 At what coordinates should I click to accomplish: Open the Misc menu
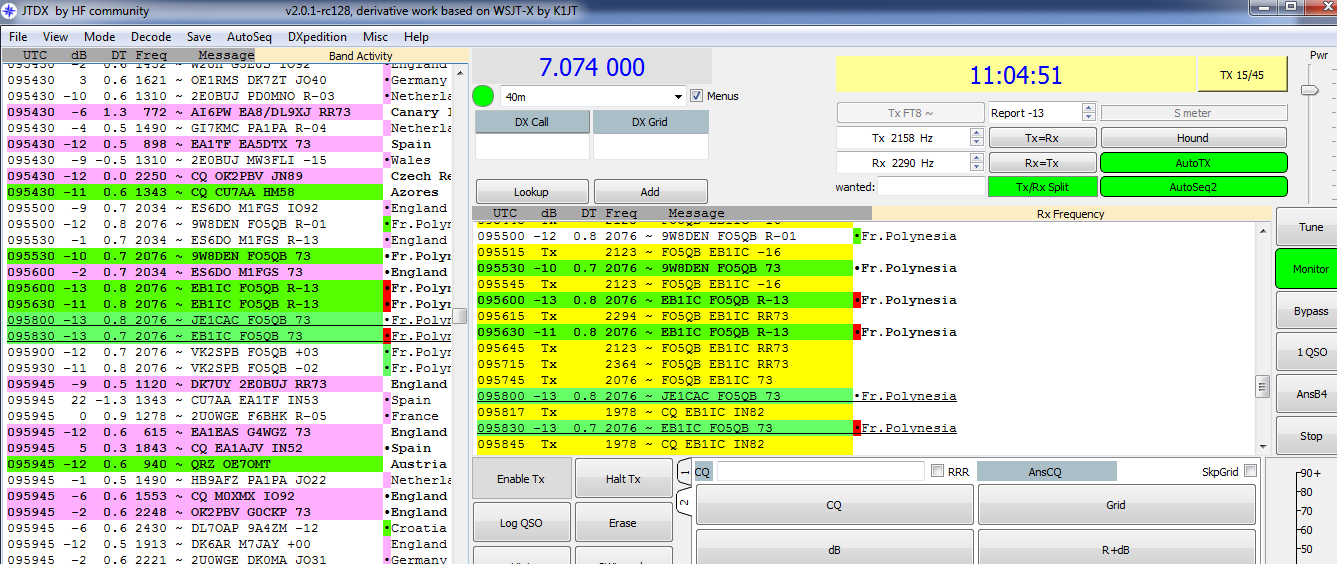tap(375, 37)
